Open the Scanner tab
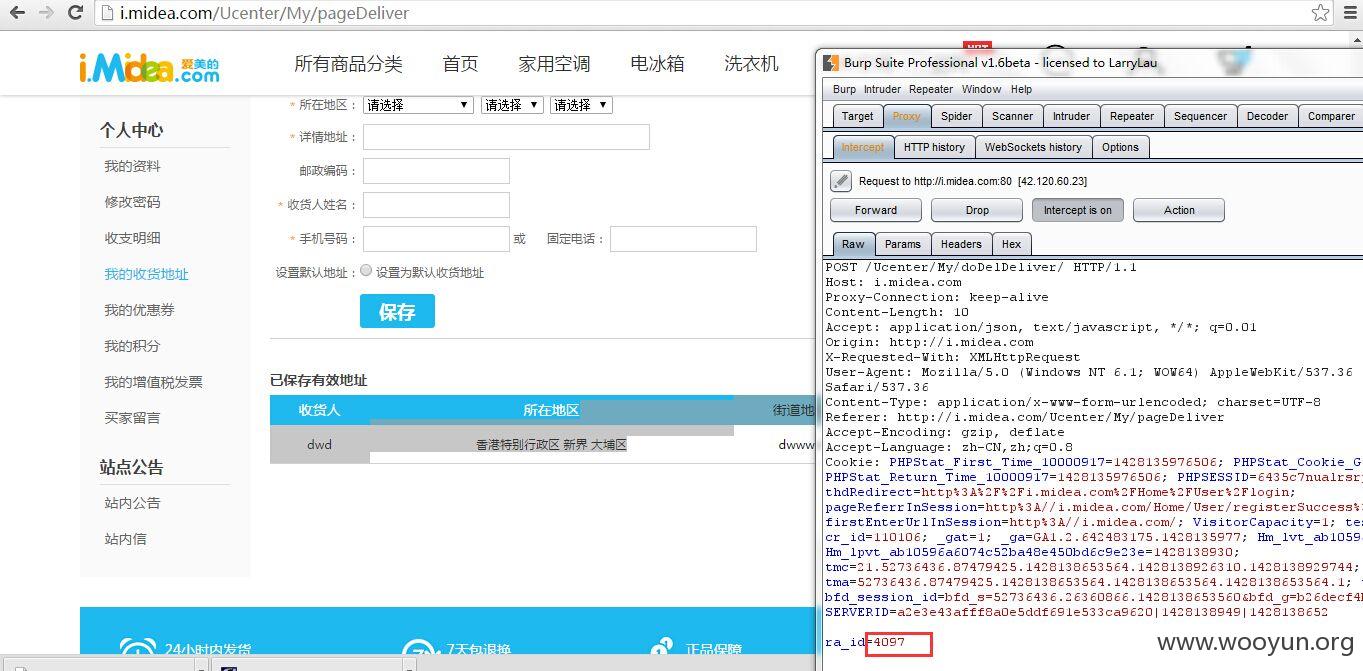The height and width of the screenshot is (671, 1363). (1012, 116)
